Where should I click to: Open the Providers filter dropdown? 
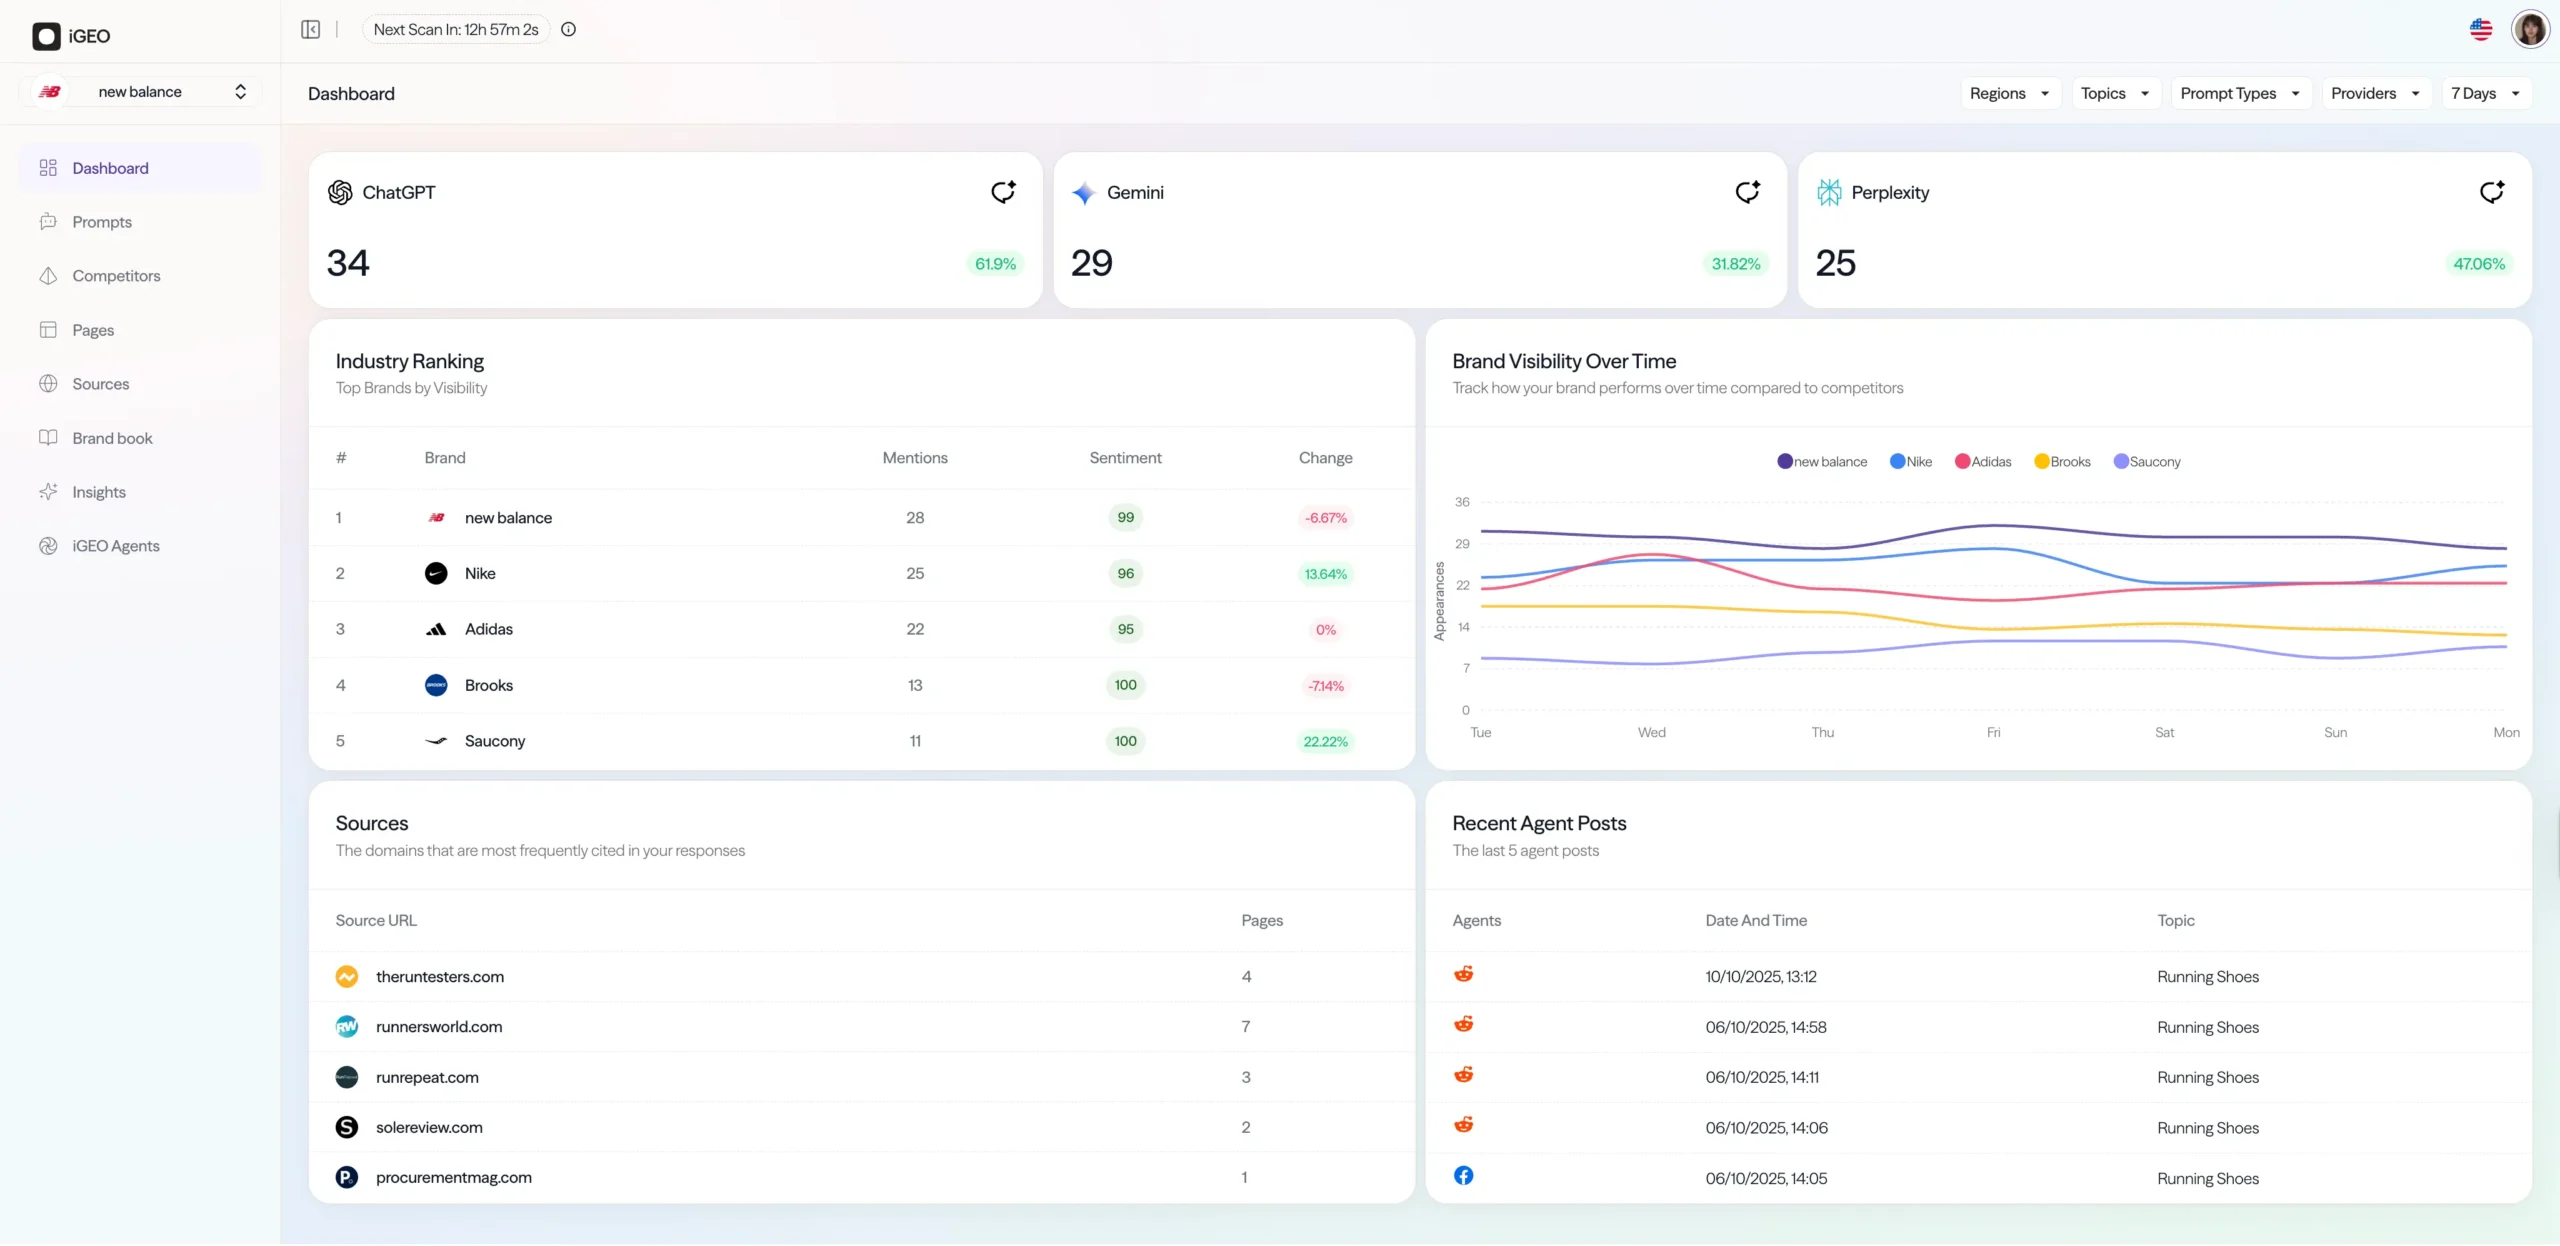(x=2375, y=93)
